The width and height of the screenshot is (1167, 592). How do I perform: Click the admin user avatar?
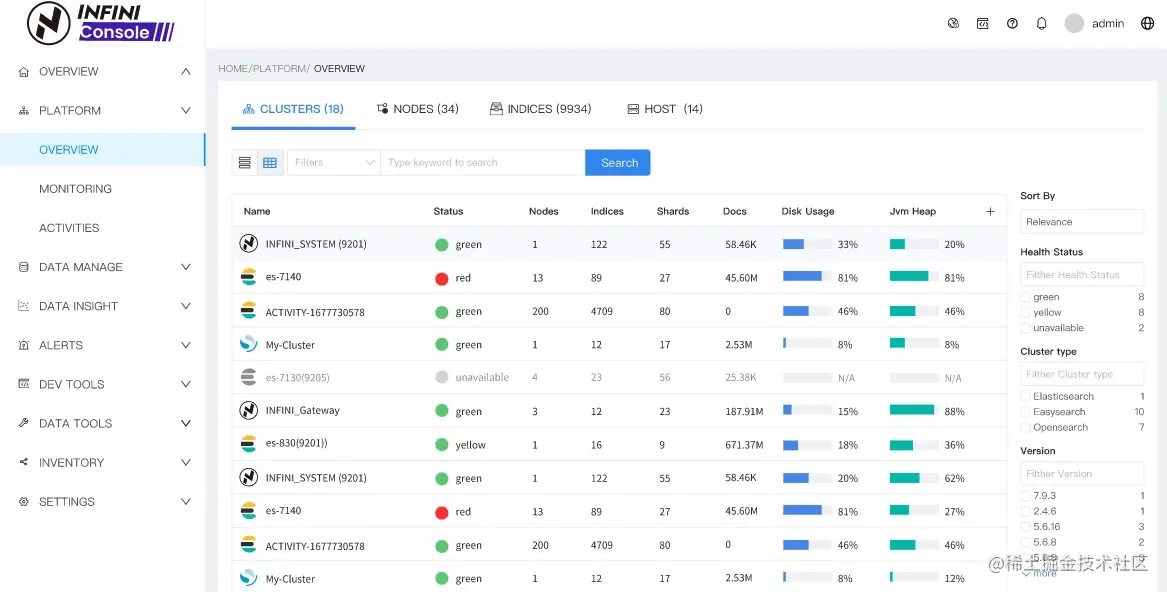pyautogui.click(x=1074, y=23)
